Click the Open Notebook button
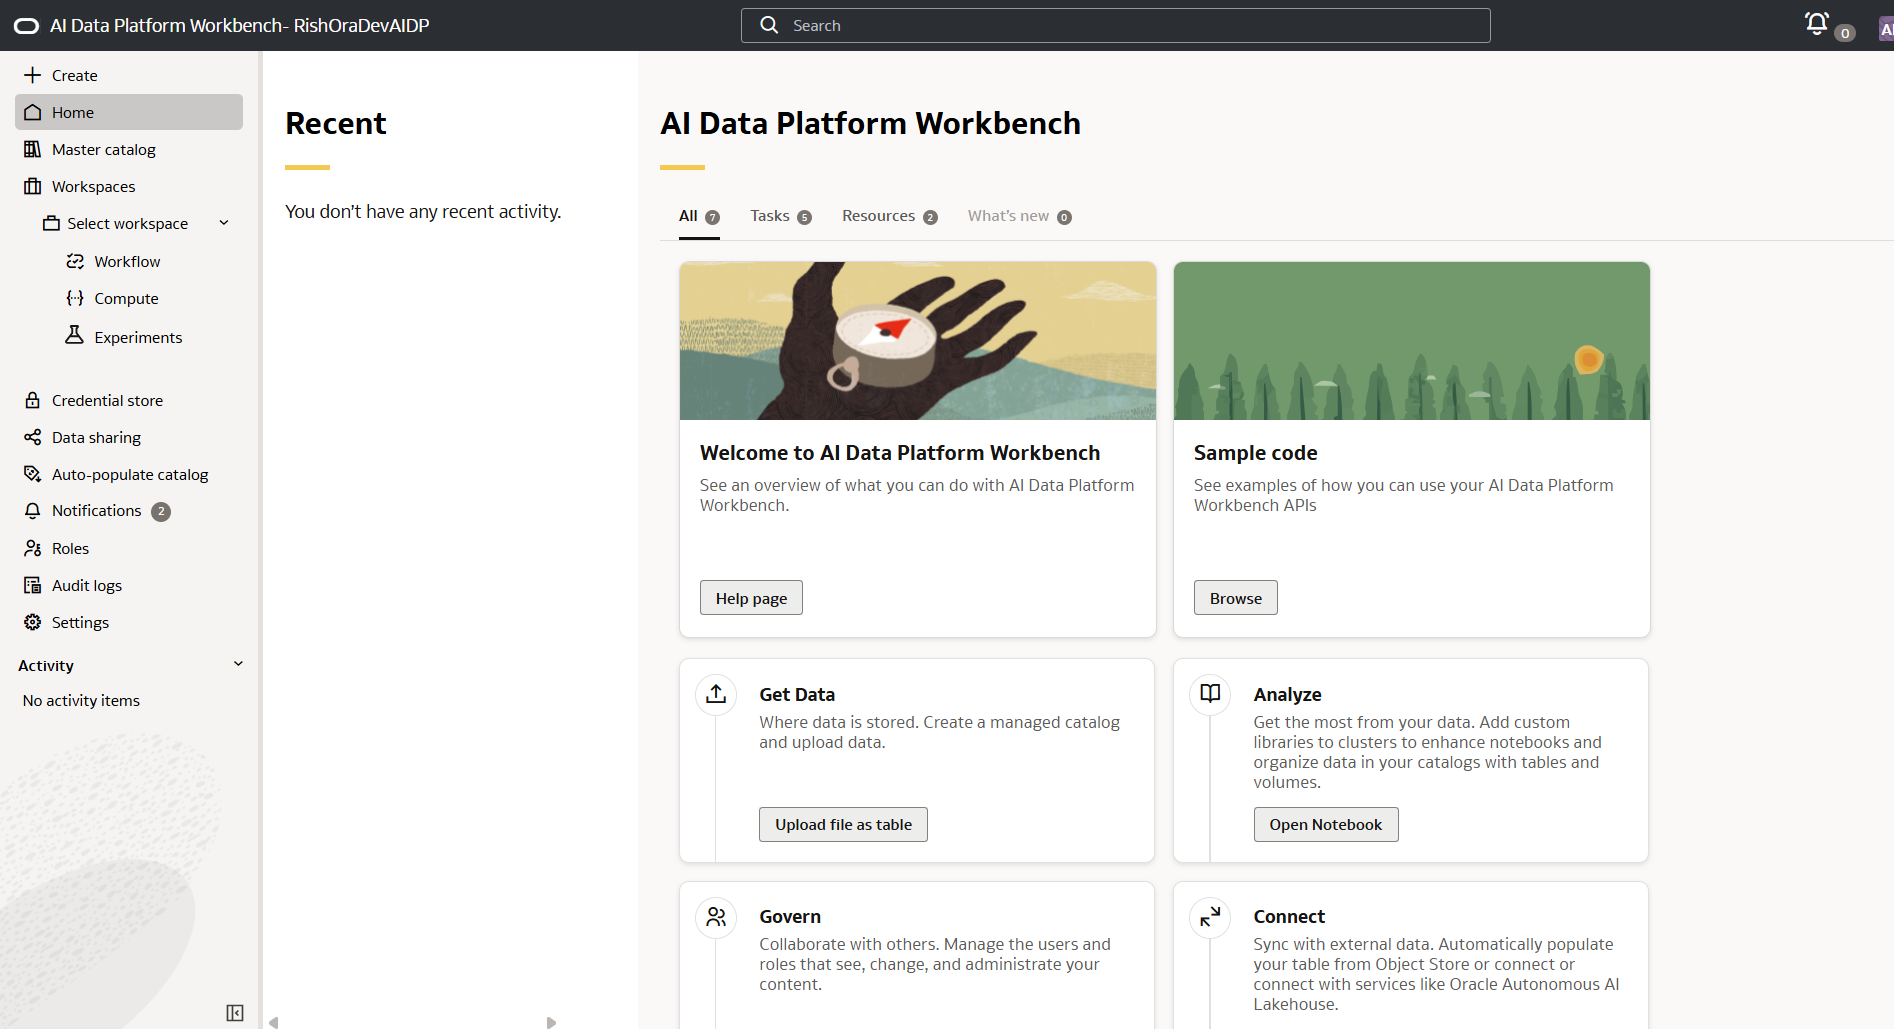The image size is (1894, 1029). click(x=1326, y=824)
